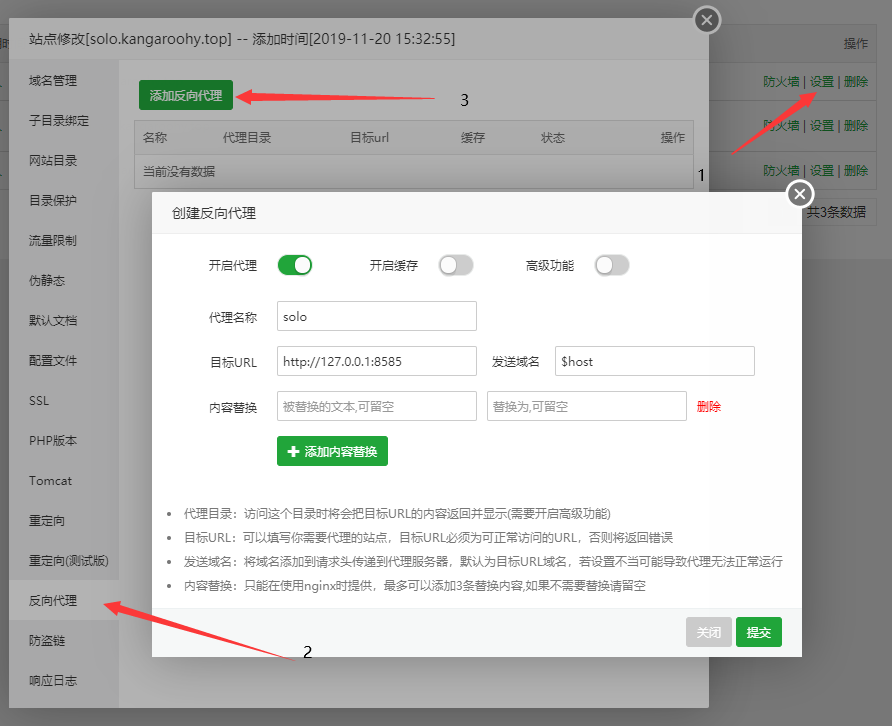Click the 发送域名 input field
Screen dimensions: 892x726
coord(654,361)
